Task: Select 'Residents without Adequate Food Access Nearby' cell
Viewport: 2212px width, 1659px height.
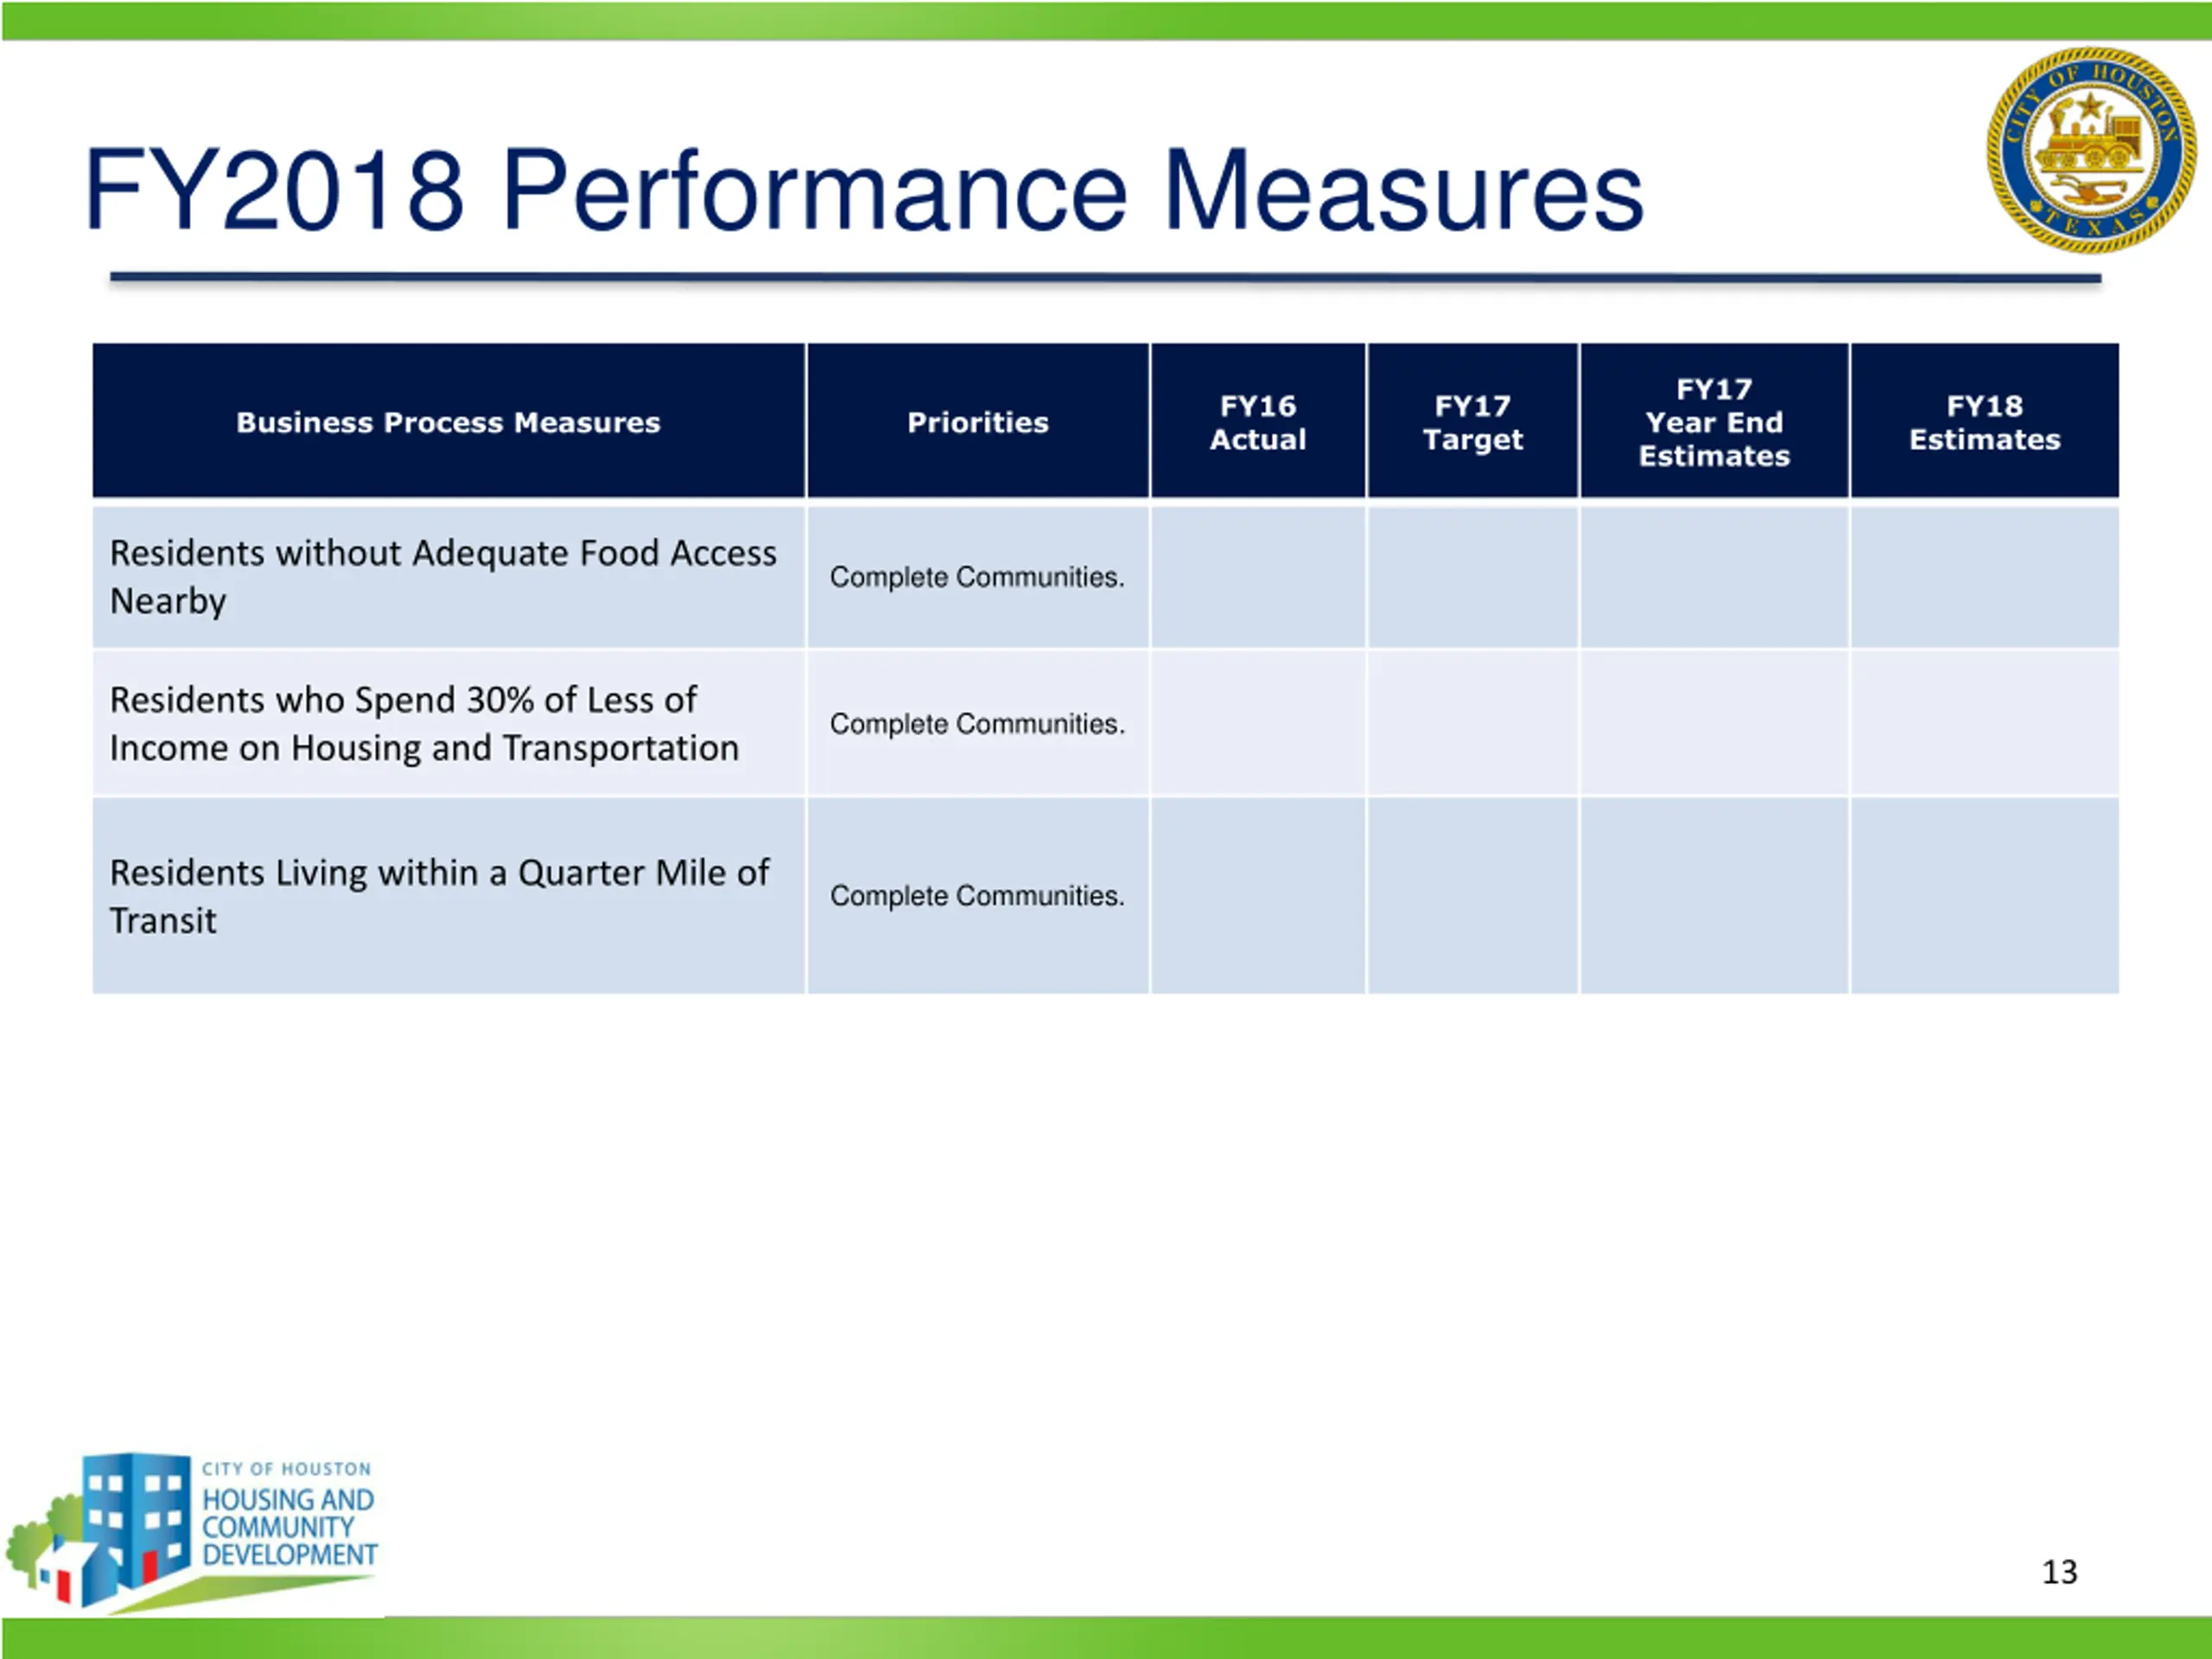Action: click(x=448, y=577)
